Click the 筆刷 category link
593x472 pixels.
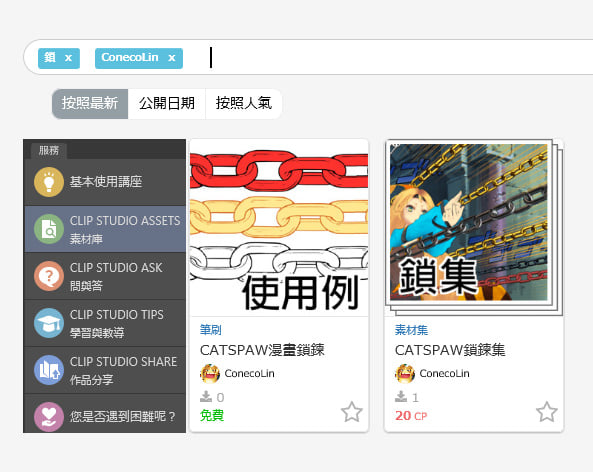(211, 330)
